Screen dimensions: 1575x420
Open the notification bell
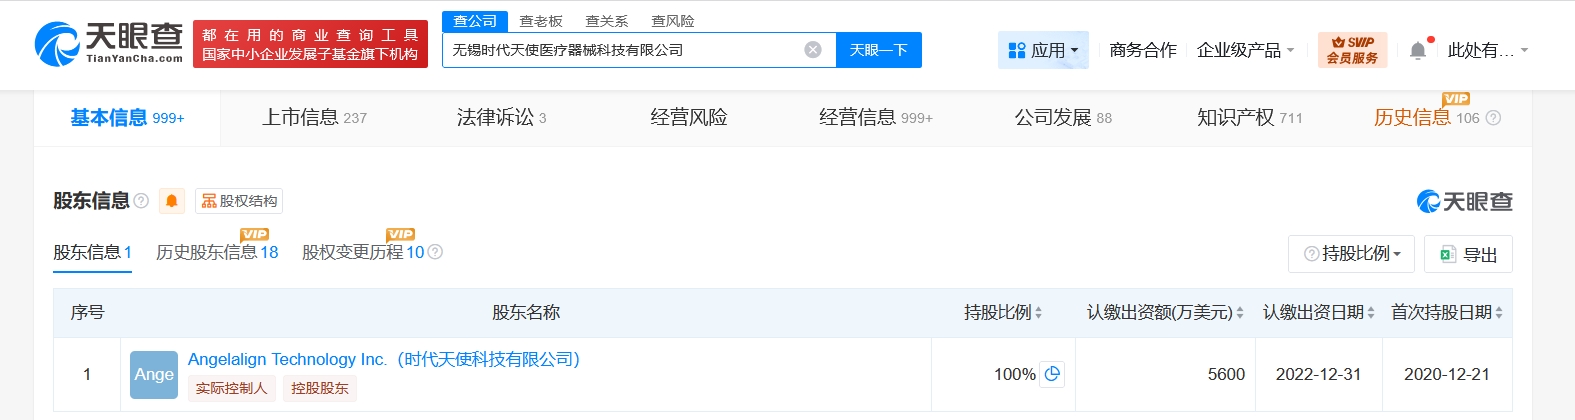(x=1417, y=50)
